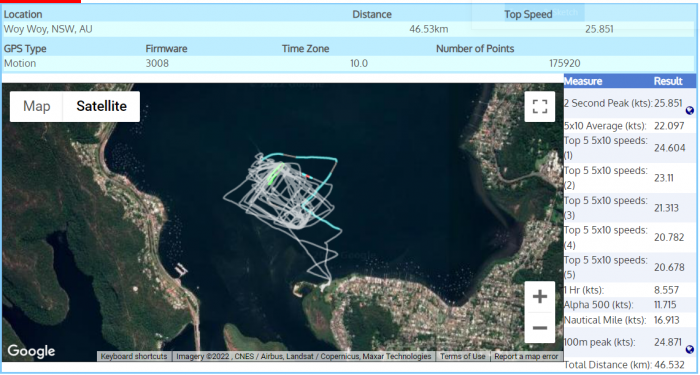The width and height of the screenshot is (700, 375).
Task: Click the Woy Woy location value
Action: pos(48,29)
